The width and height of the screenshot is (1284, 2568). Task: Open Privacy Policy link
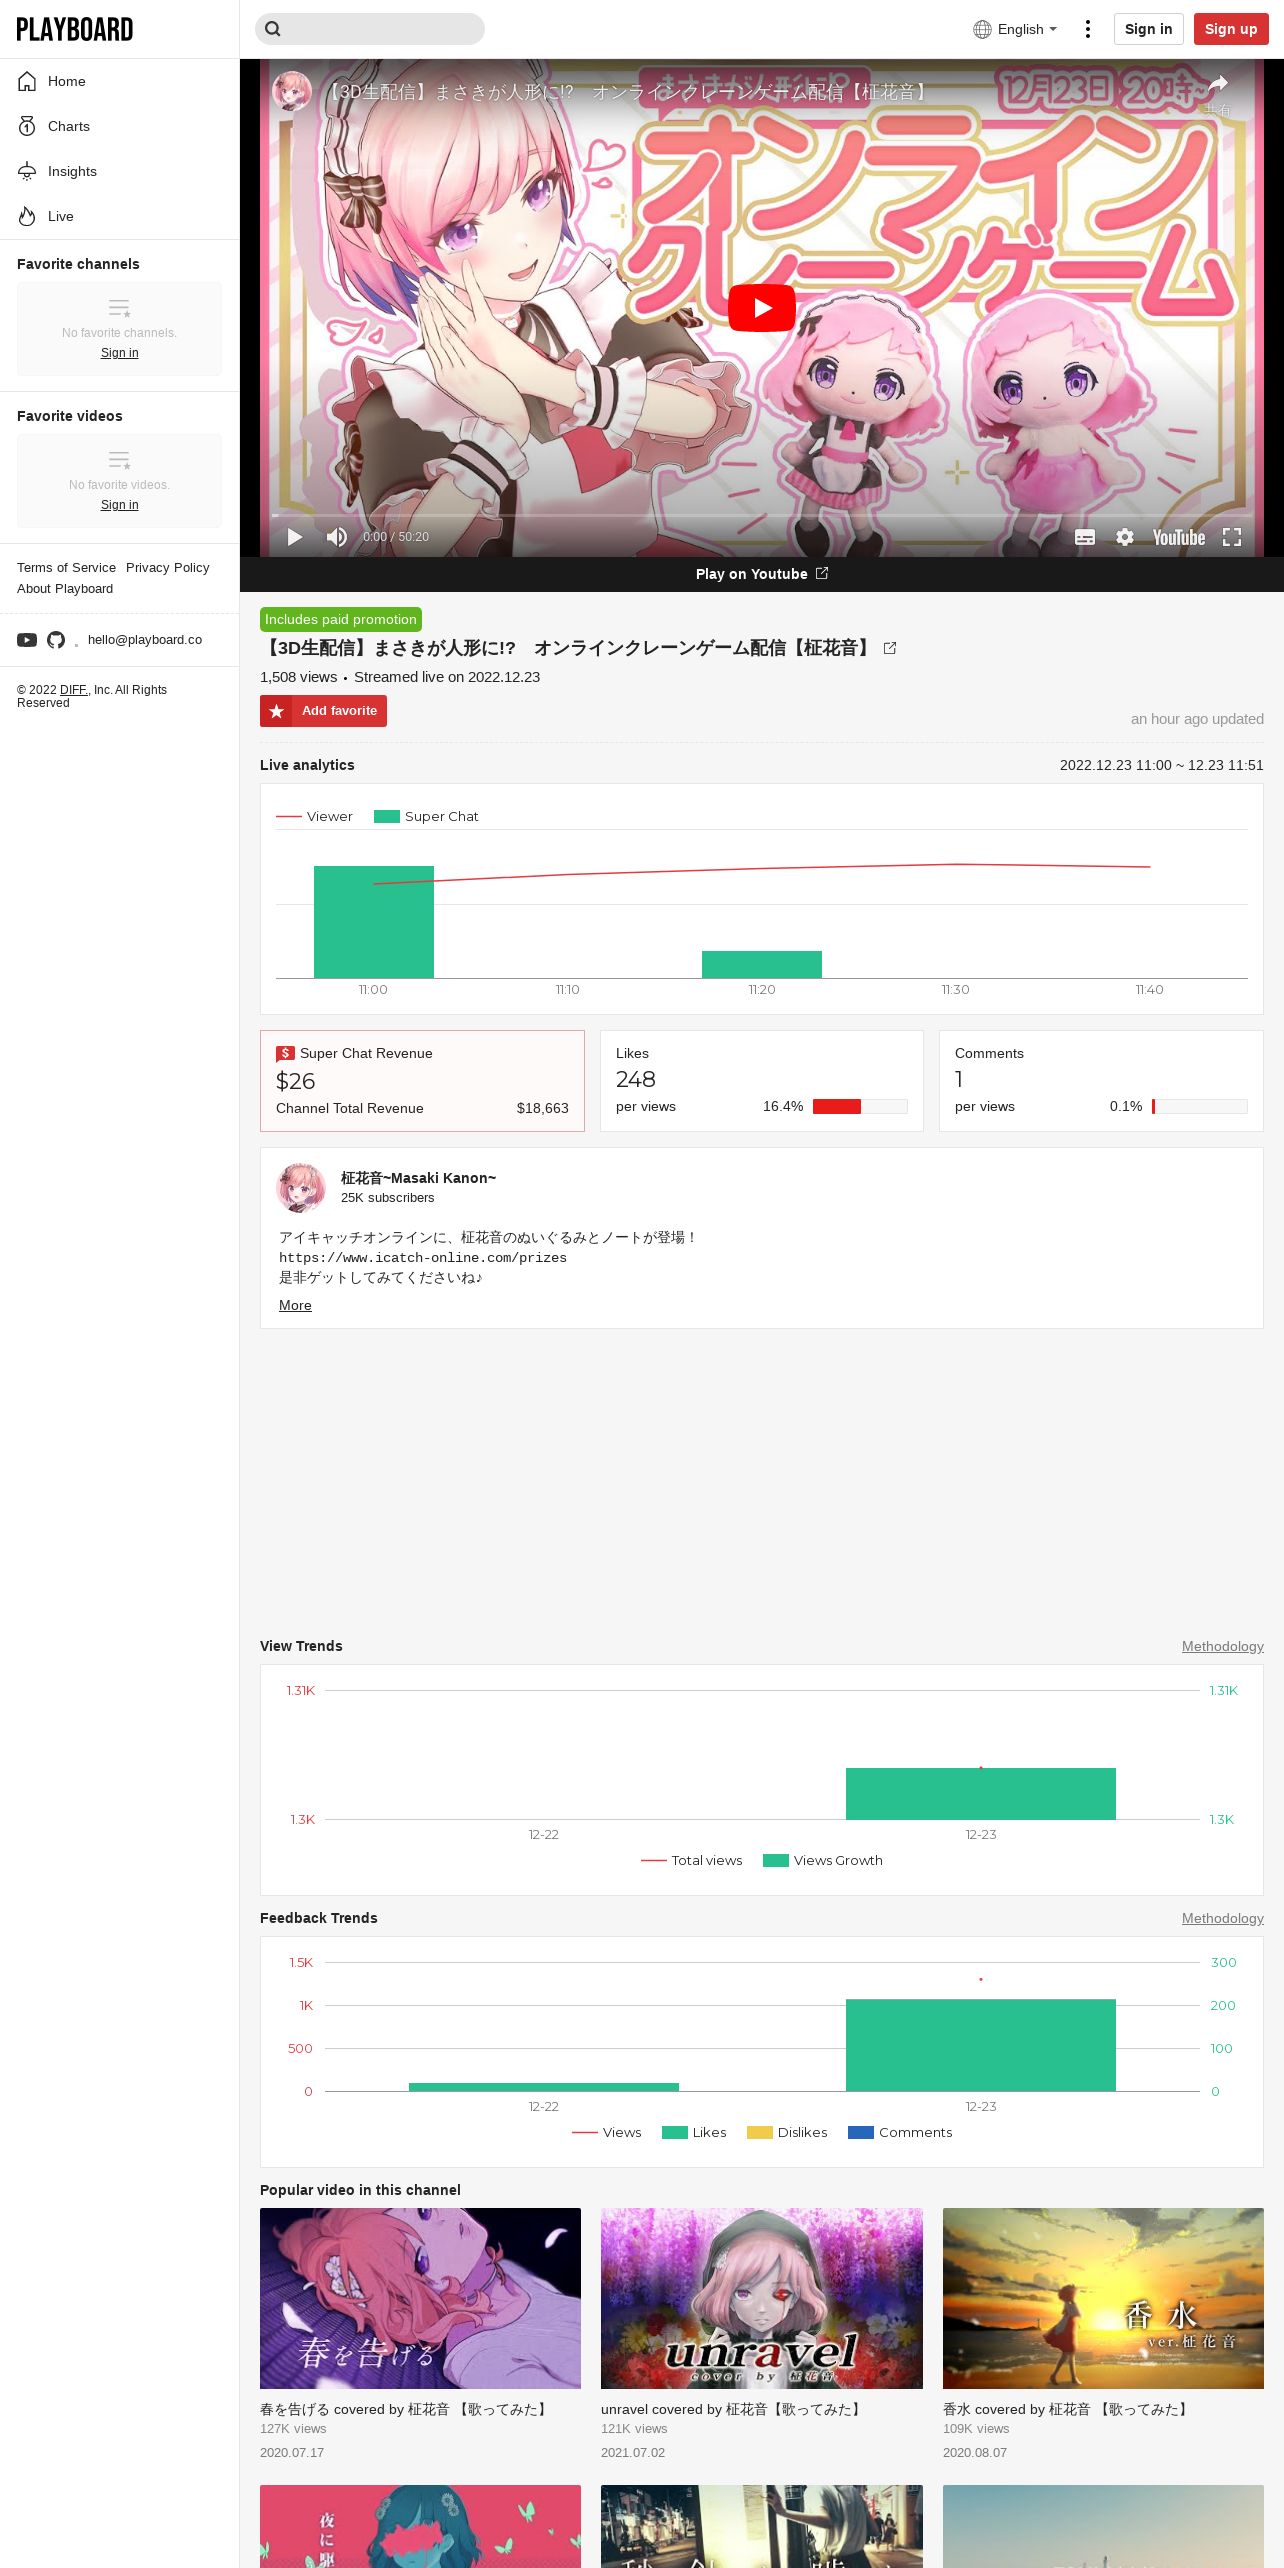point(168,567)
